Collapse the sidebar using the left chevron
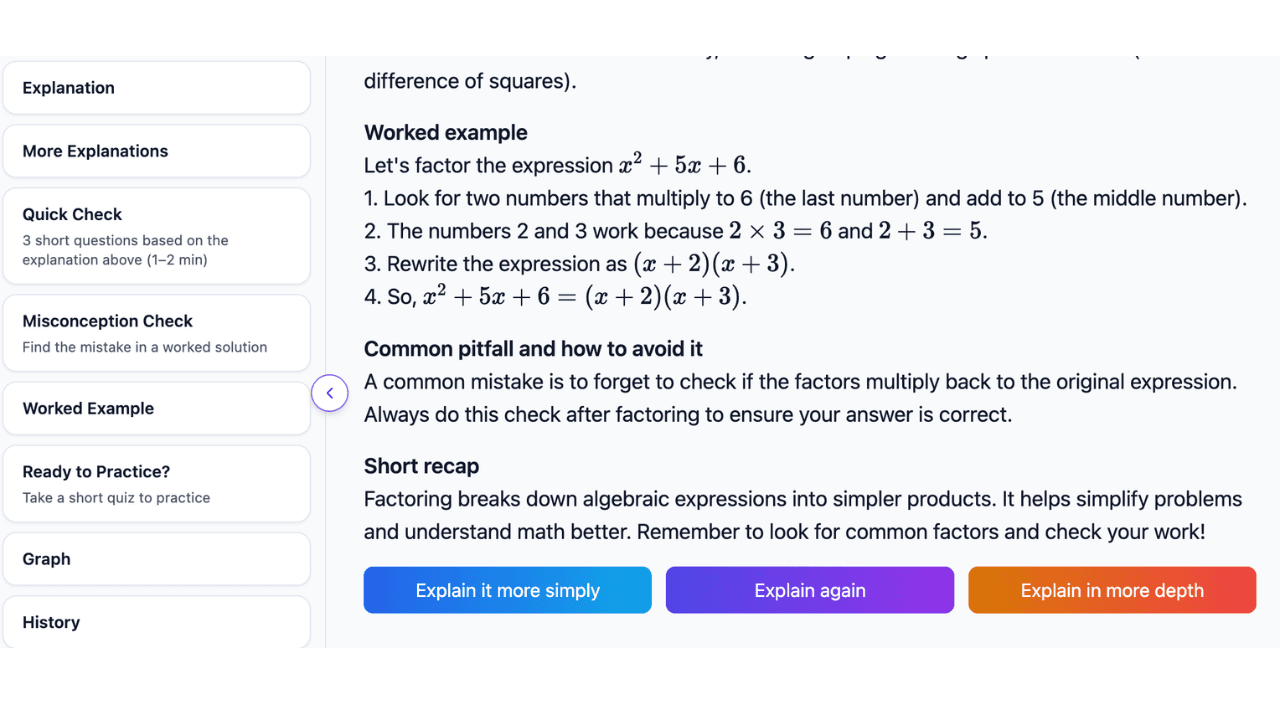The width and height of the screenshot is (1280, 720). 330,393
